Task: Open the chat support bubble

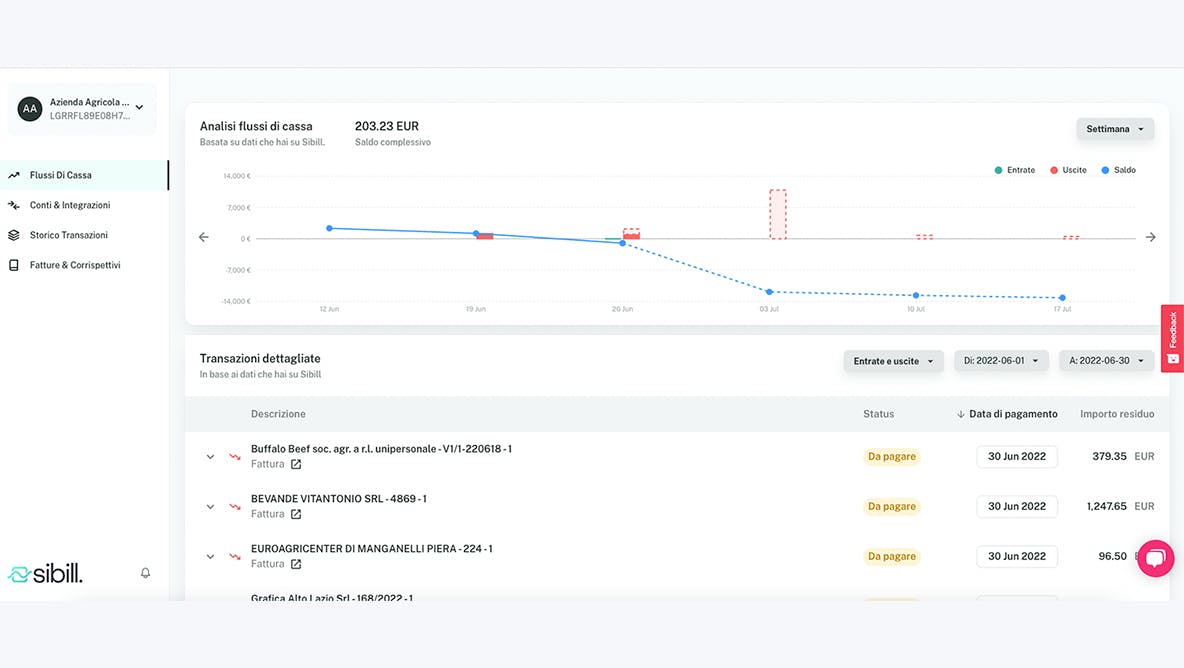Action: 1155,558
